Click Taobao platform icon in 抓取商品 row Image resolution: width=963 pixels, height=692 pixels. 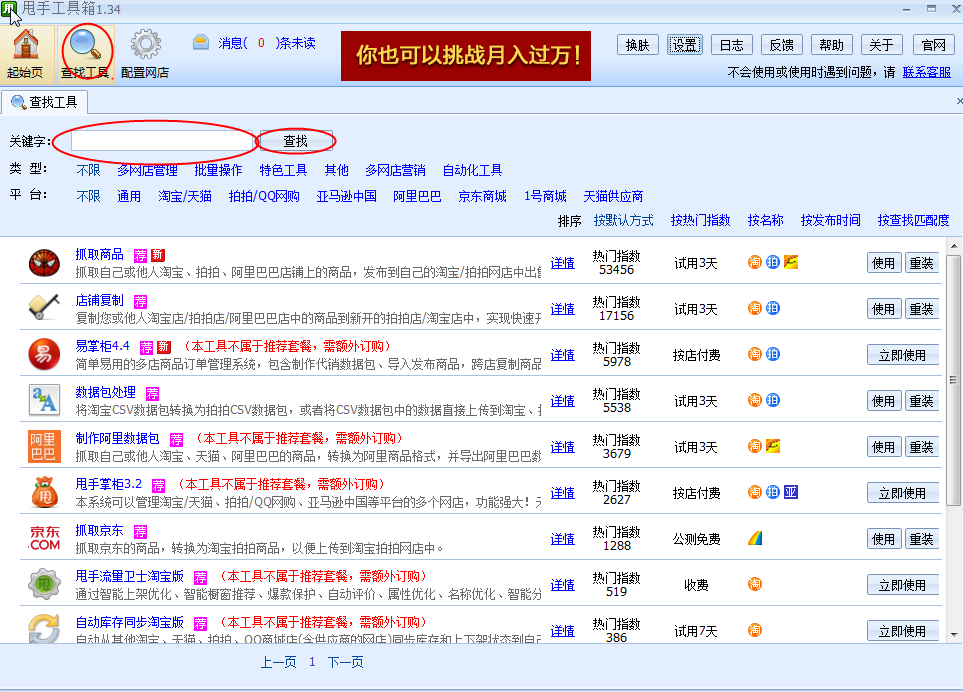(x=754, y=262)
